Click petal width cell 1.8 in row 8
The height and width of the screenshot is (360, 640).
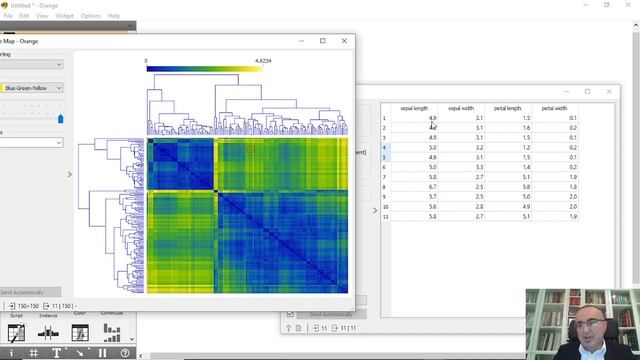554,187
